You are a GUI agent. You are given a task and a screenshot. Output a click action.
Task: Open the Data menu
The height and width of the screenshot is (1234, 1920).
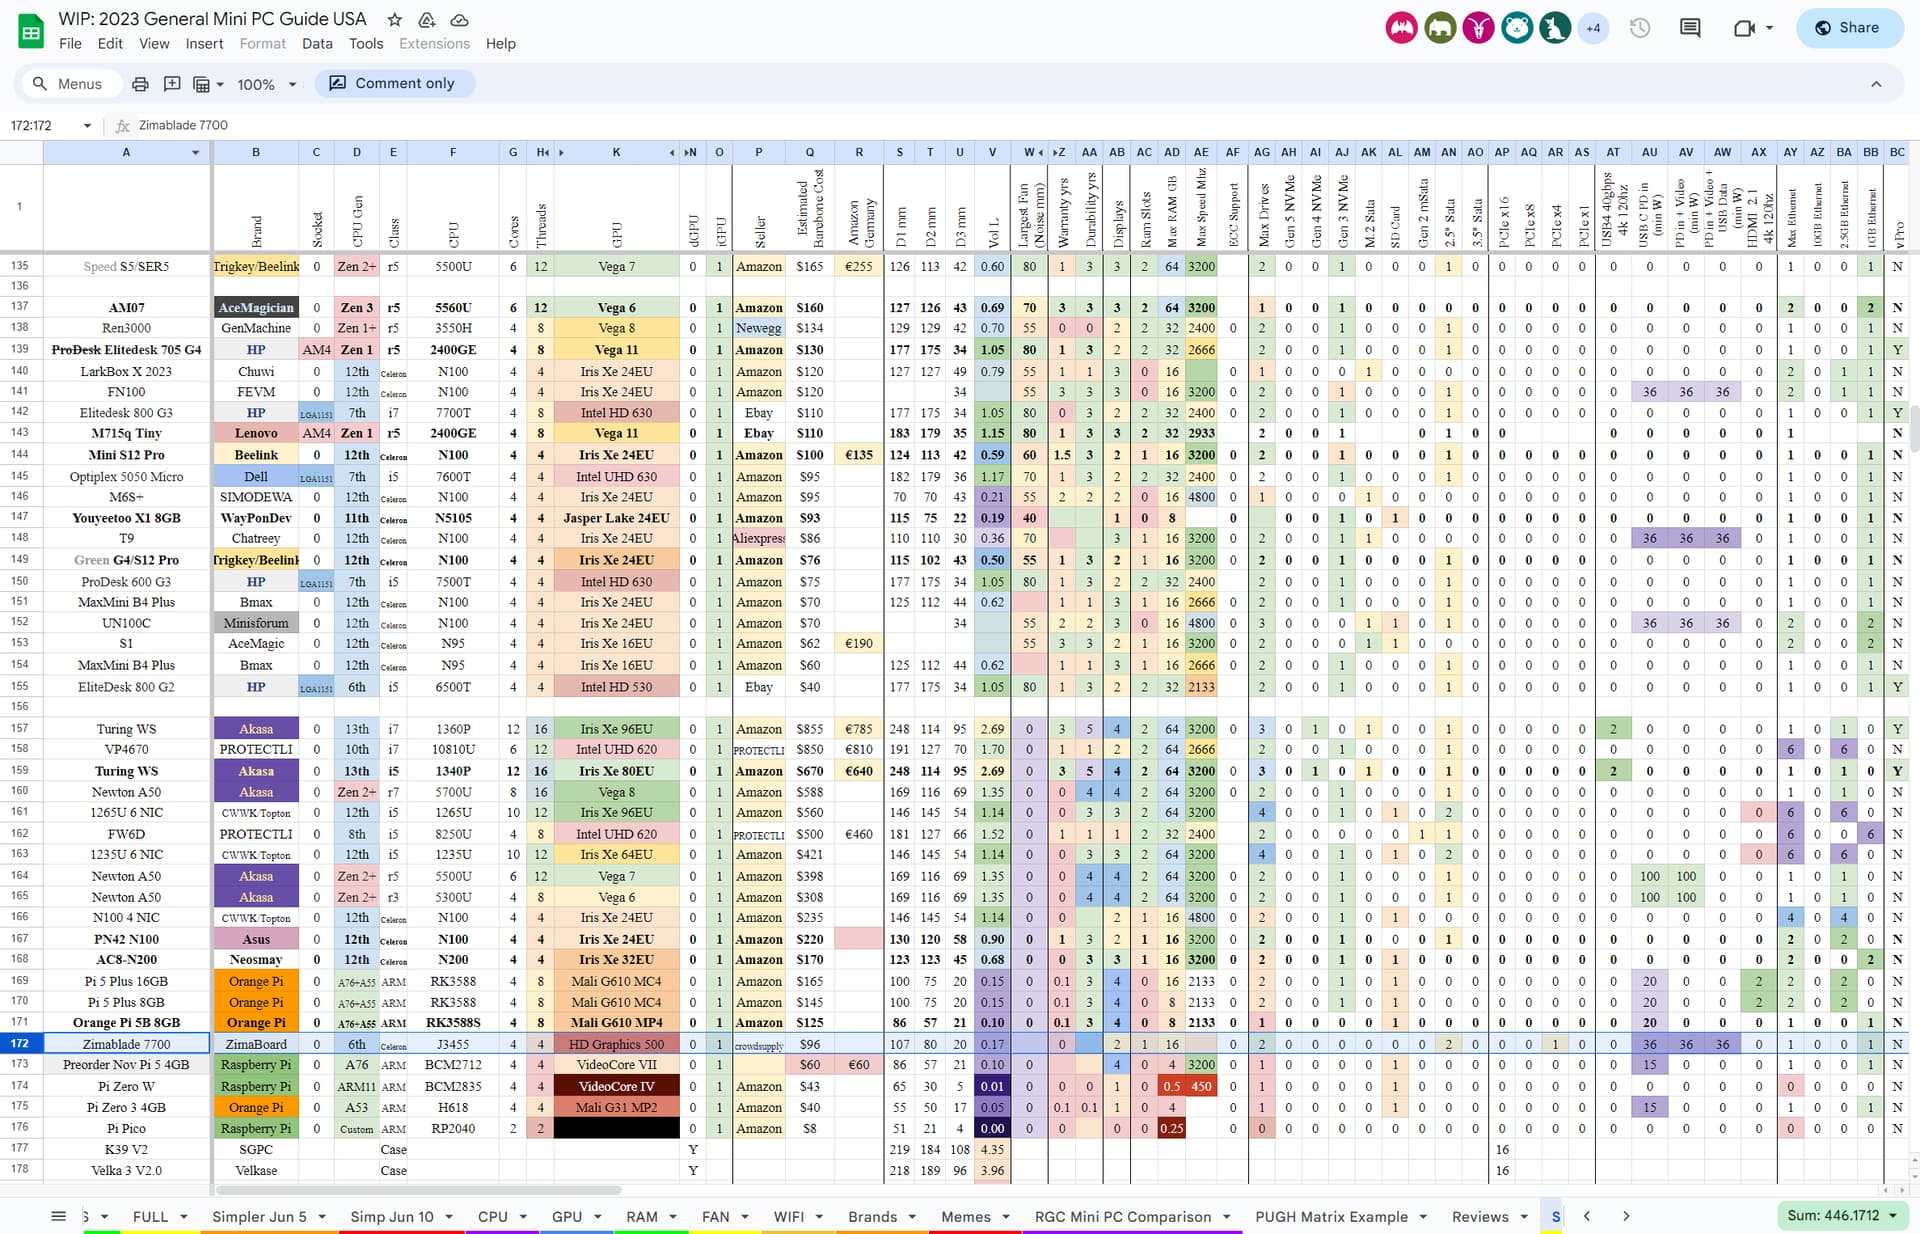[x=317, y=44]
